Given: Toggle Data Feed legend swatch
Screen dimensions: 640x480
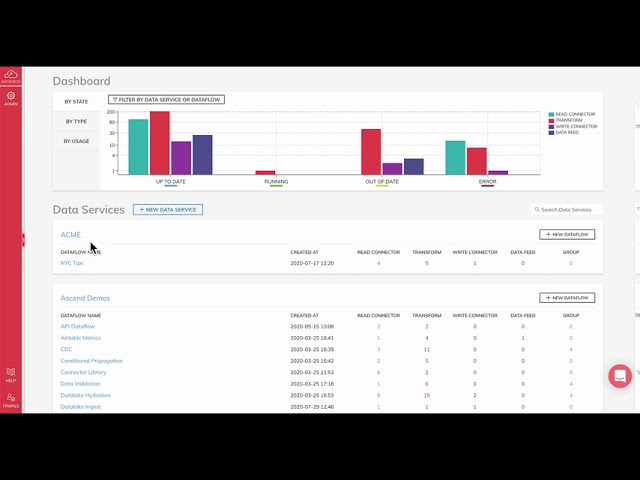Looking at the screenshot, I should point(551,133).
